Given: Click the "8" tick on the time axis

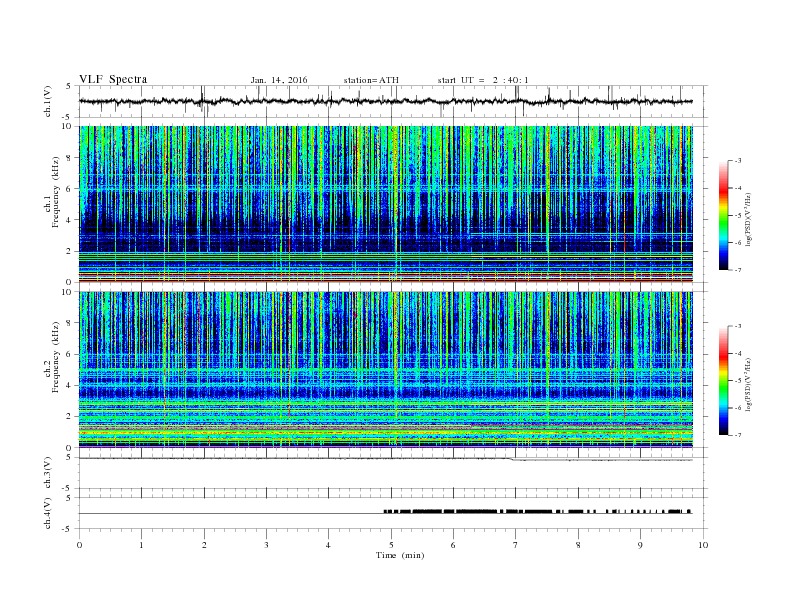Looking at the screenshot, I should pyautogui.click(x=578, y=545).
